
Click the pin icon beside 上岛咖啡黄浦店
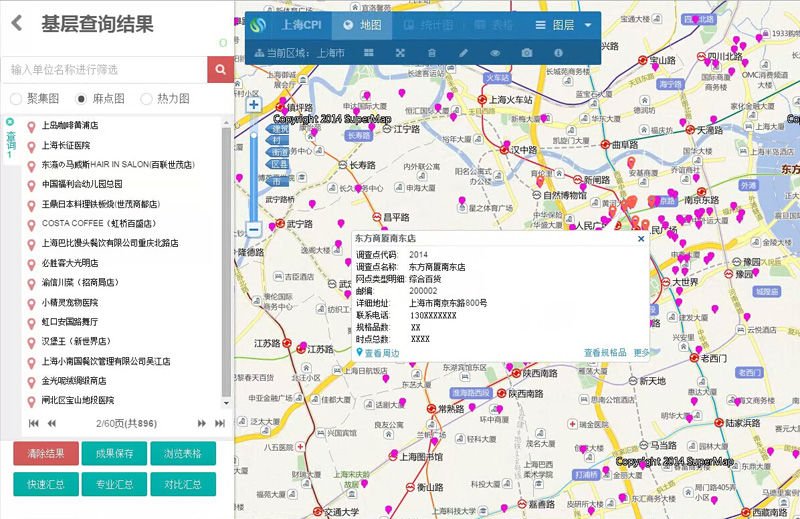pyautogui.click(x=31, y=127)
